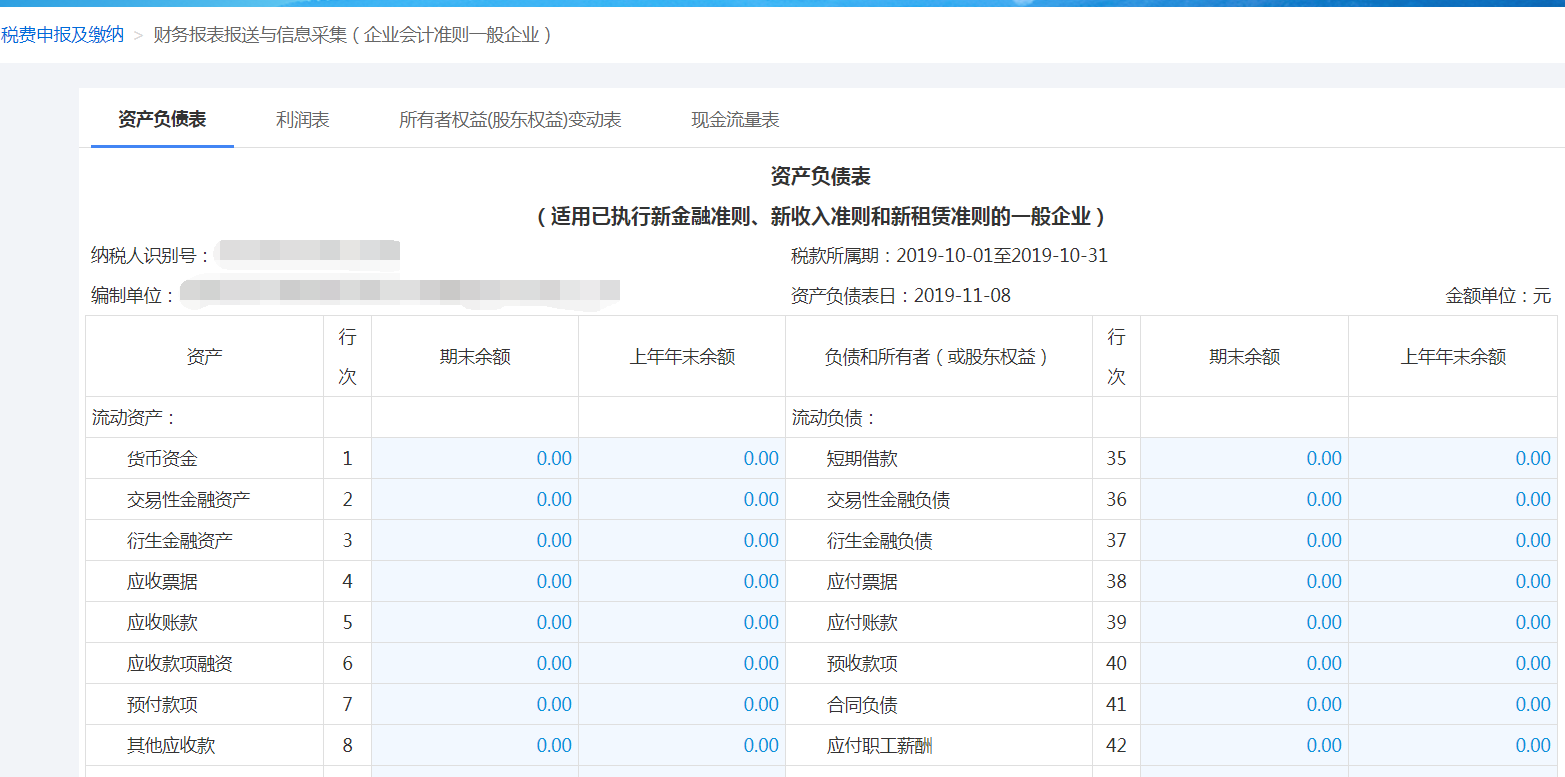The width and height of the screenshot is (1565, 777).
Task: Switch to the 现金流量表 tab
Action: [x=735, y=120]
